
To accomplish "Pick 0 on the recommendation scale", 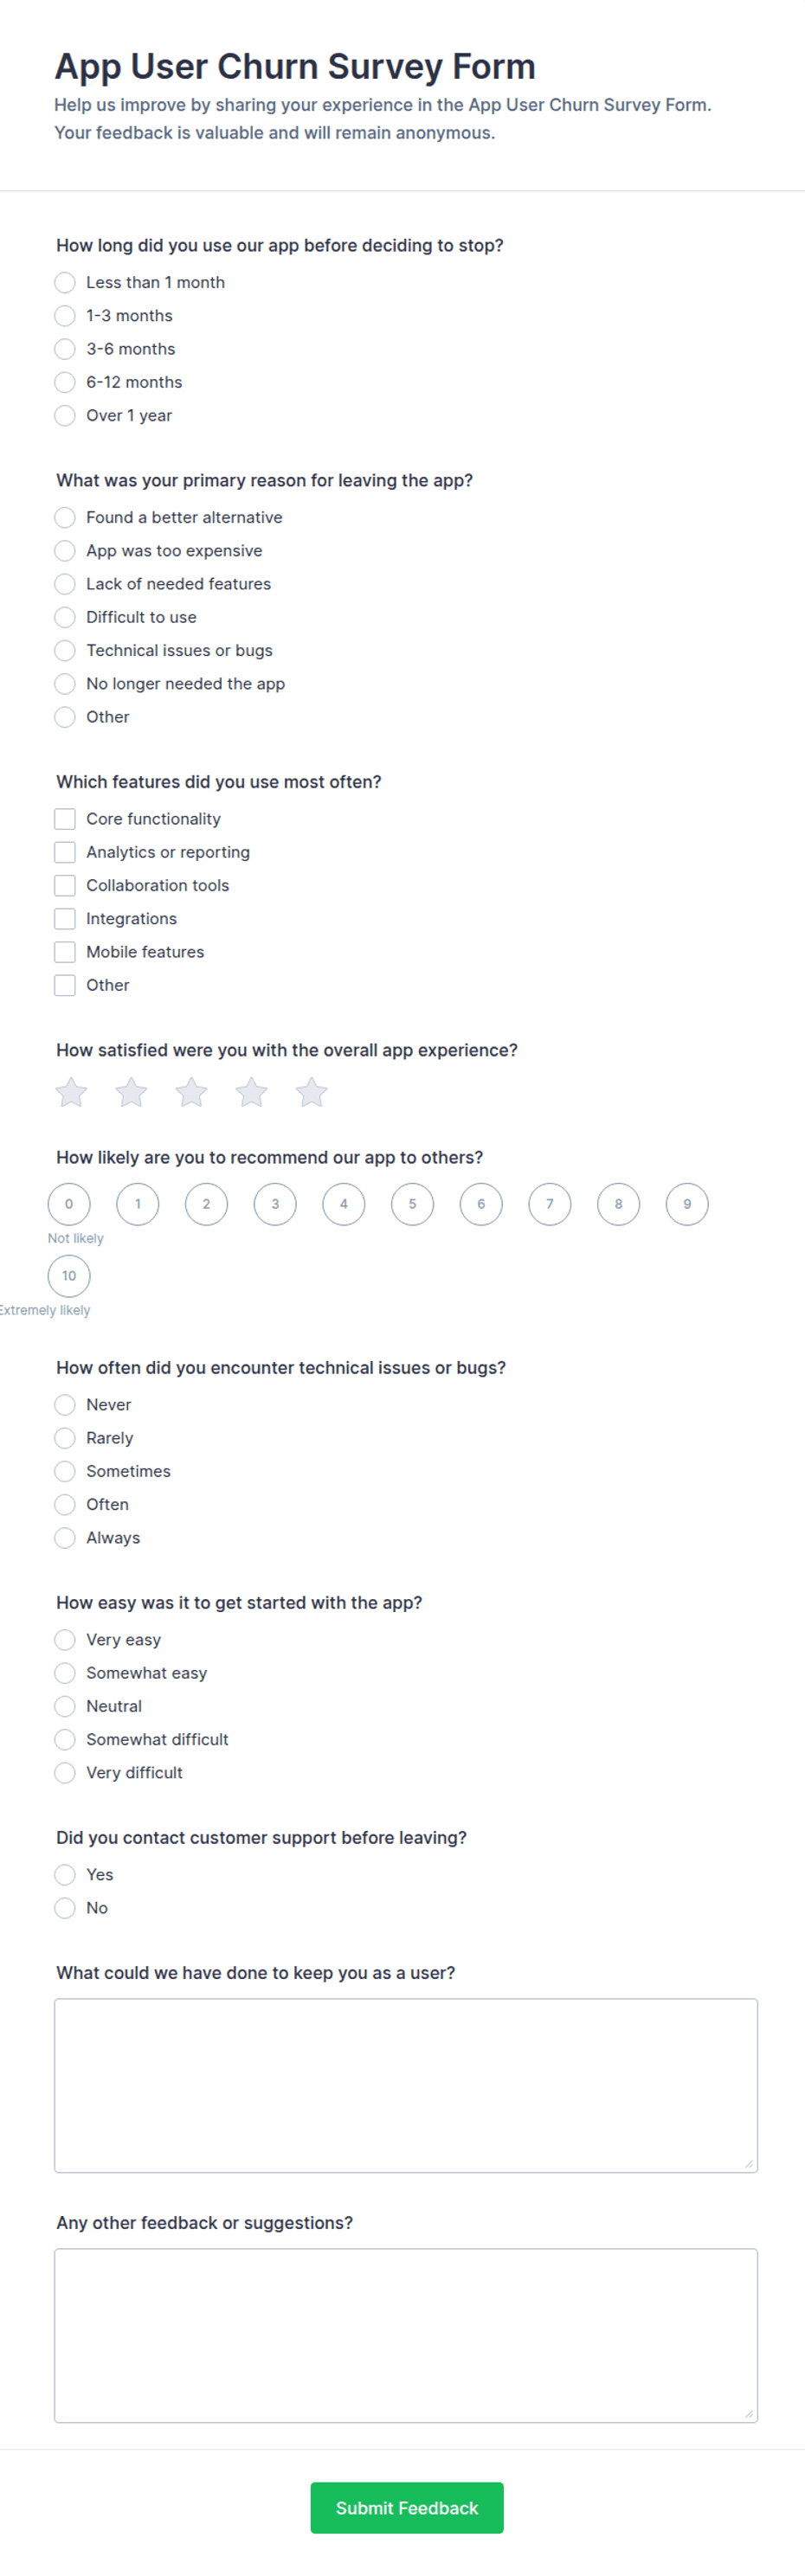I will click(69, 1204).
